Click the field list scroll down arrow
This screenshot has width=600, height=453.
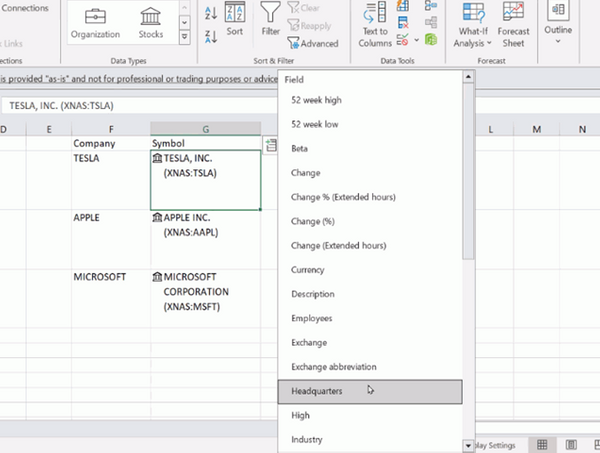[x=468, y=445]
